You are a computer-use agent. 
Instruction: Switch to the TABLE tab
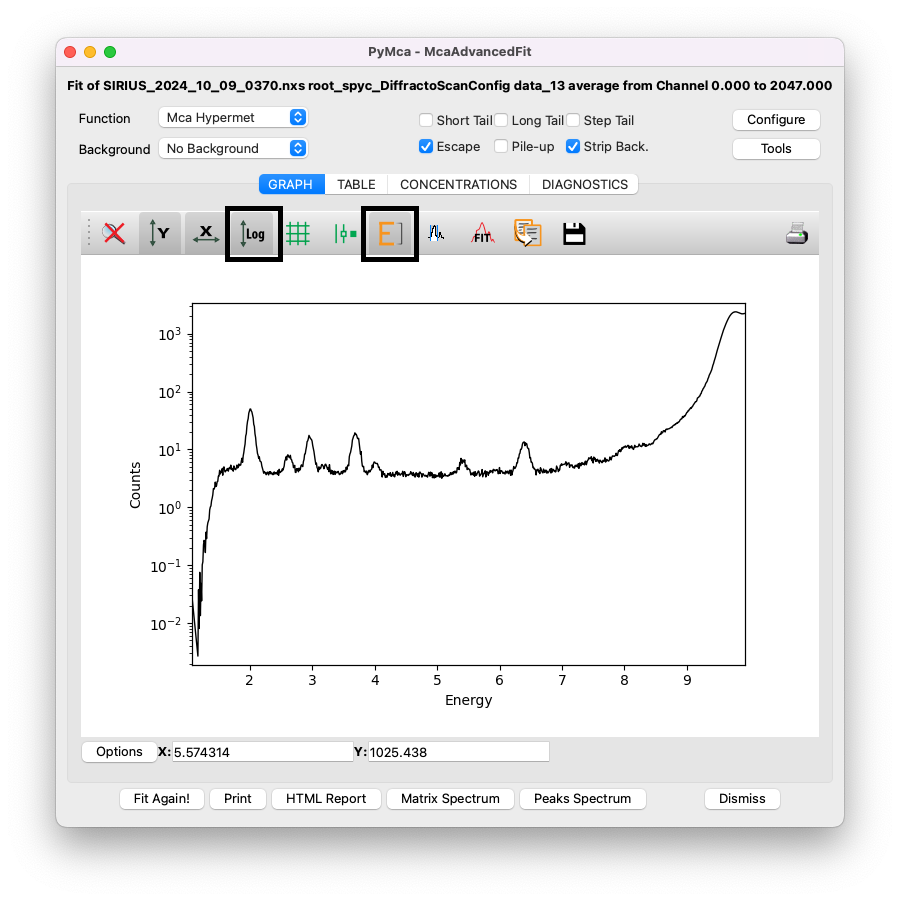356,184
